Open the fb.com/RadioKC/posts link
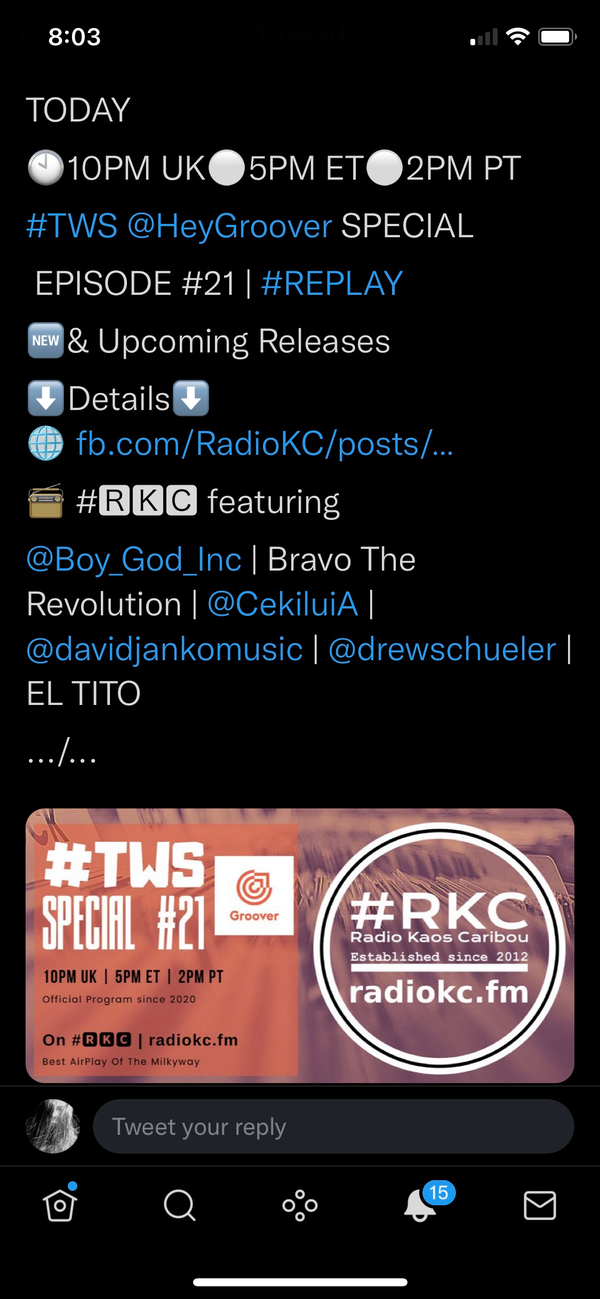The image size is (600, 1299). [265, 443]
